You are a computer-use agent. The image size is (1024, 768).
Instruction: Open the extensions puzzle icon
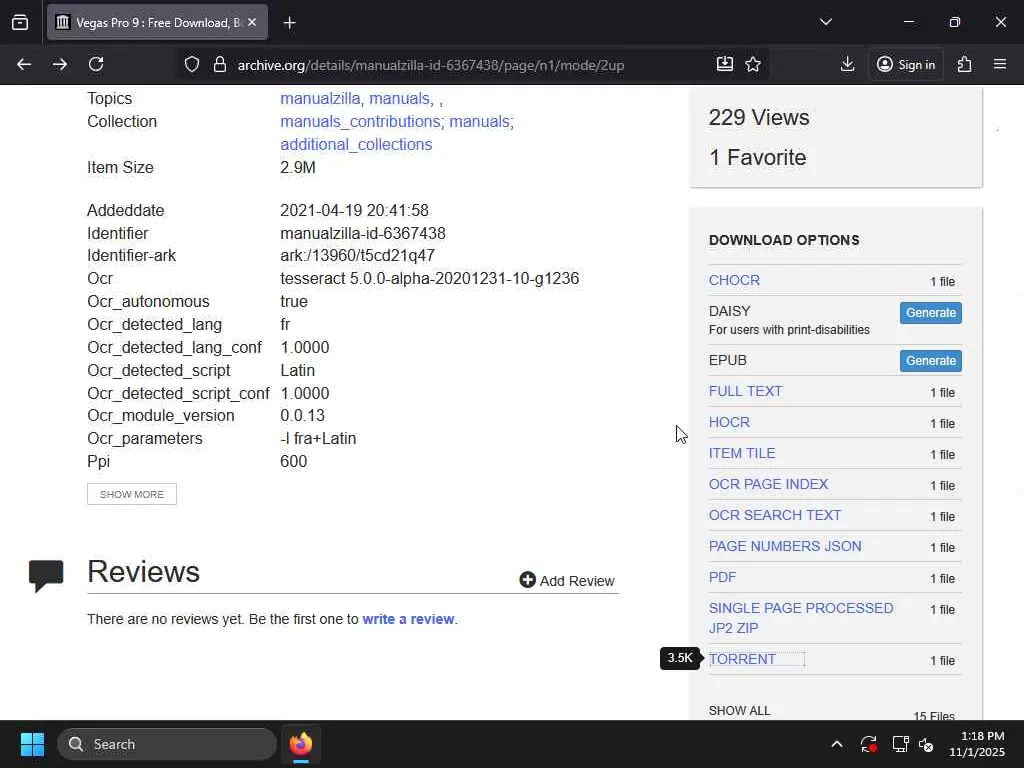[965, 64]
